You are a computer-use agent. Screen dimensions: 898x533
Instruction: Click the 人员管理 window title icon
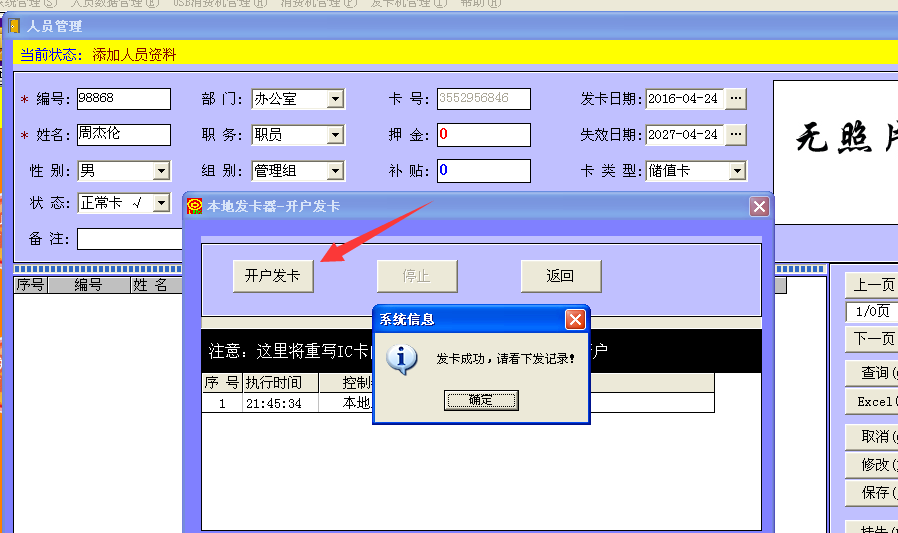click(14, 26)
